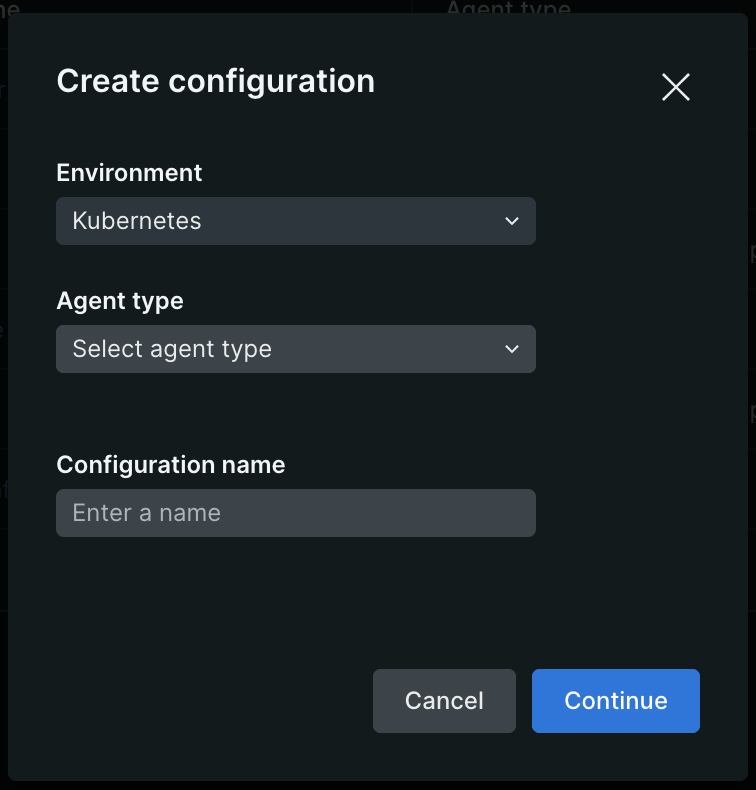Focus the Configuration name input field
Viewport: 756px width, 790px height.
click(295, 513)
